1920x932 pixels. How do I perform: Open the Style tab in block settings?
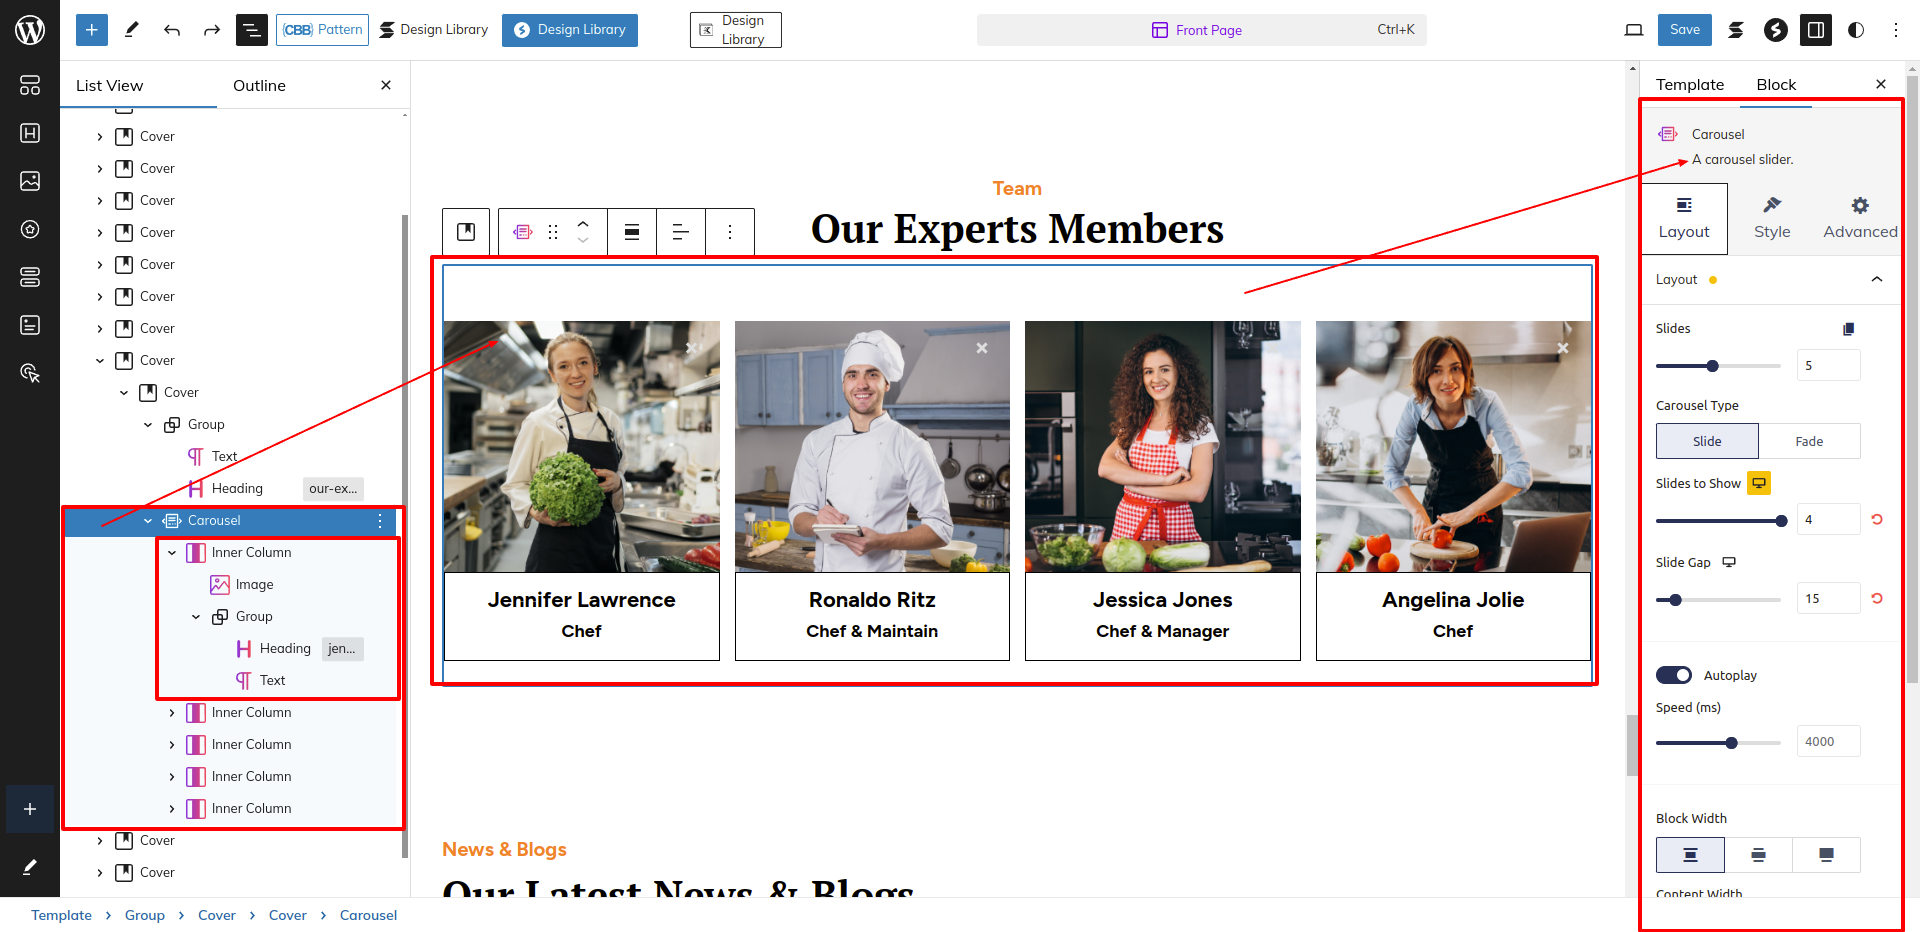[x=1771, y=218]
